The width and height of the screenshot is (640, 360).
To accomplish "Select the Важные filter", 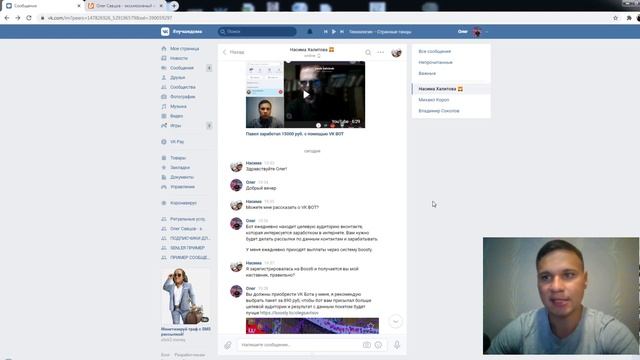I will click(x=427, y=73).
